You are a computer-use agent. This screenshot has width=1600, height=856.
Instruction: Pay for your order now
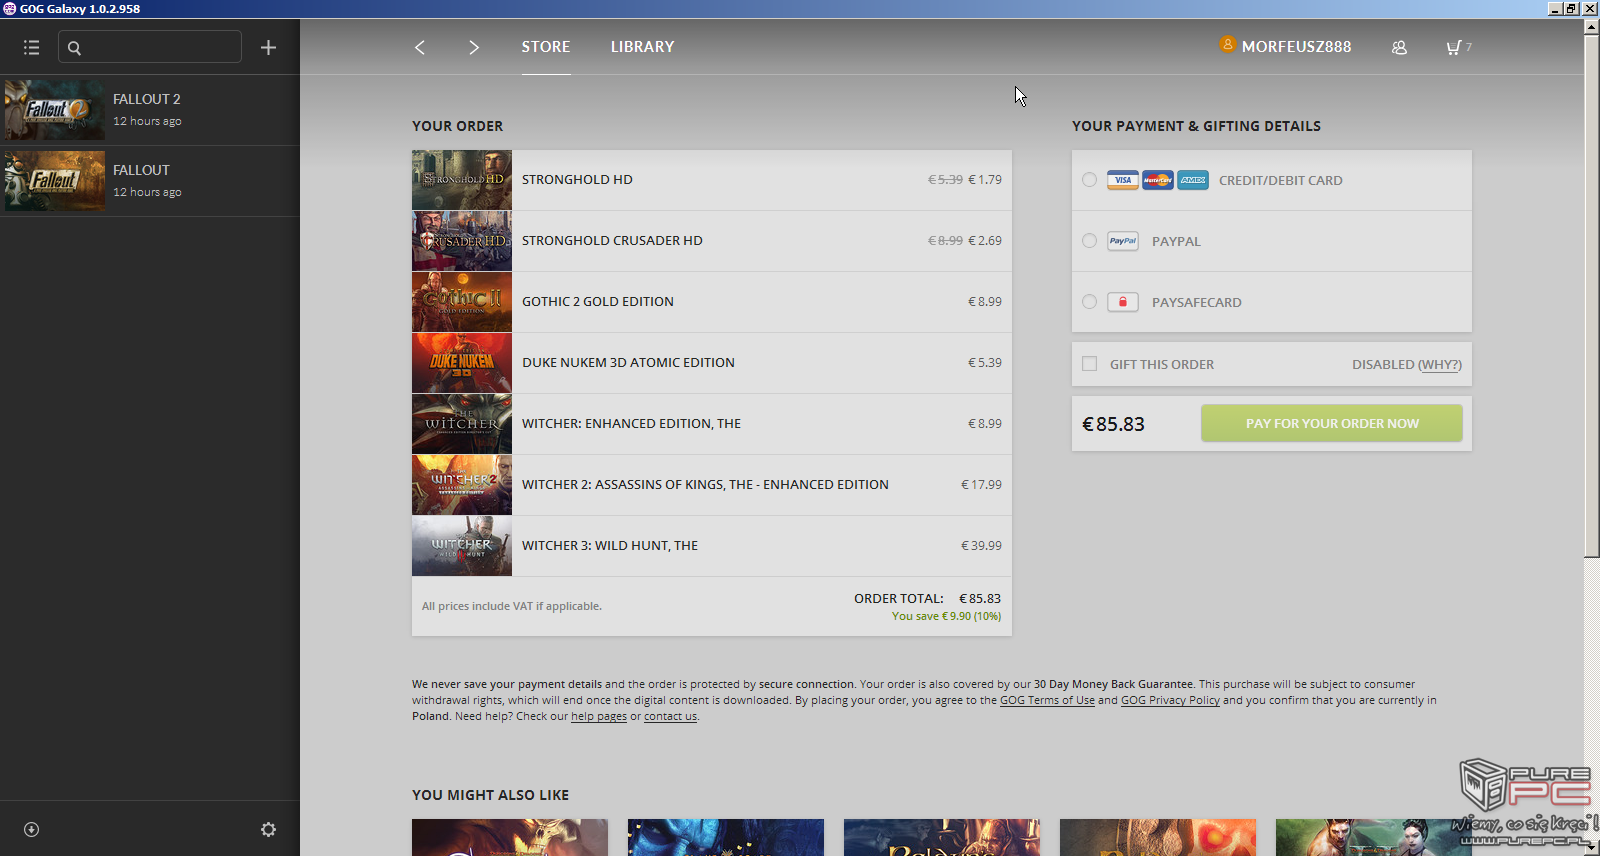[1332, 423]
